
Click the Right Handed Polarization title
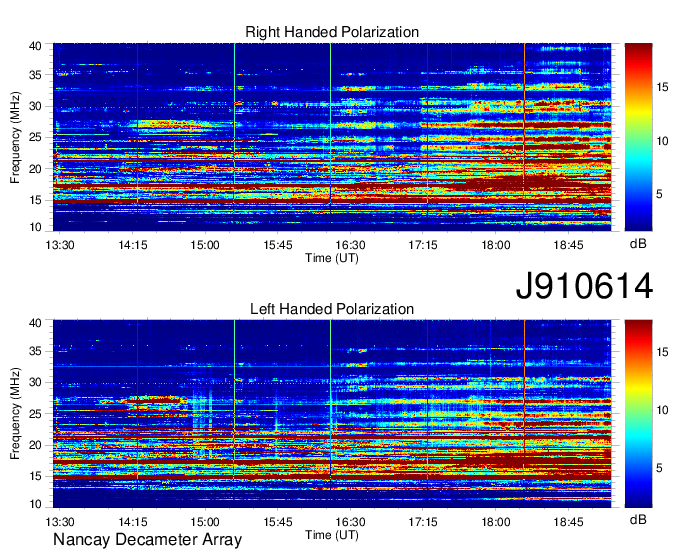(x=332, y=32)
